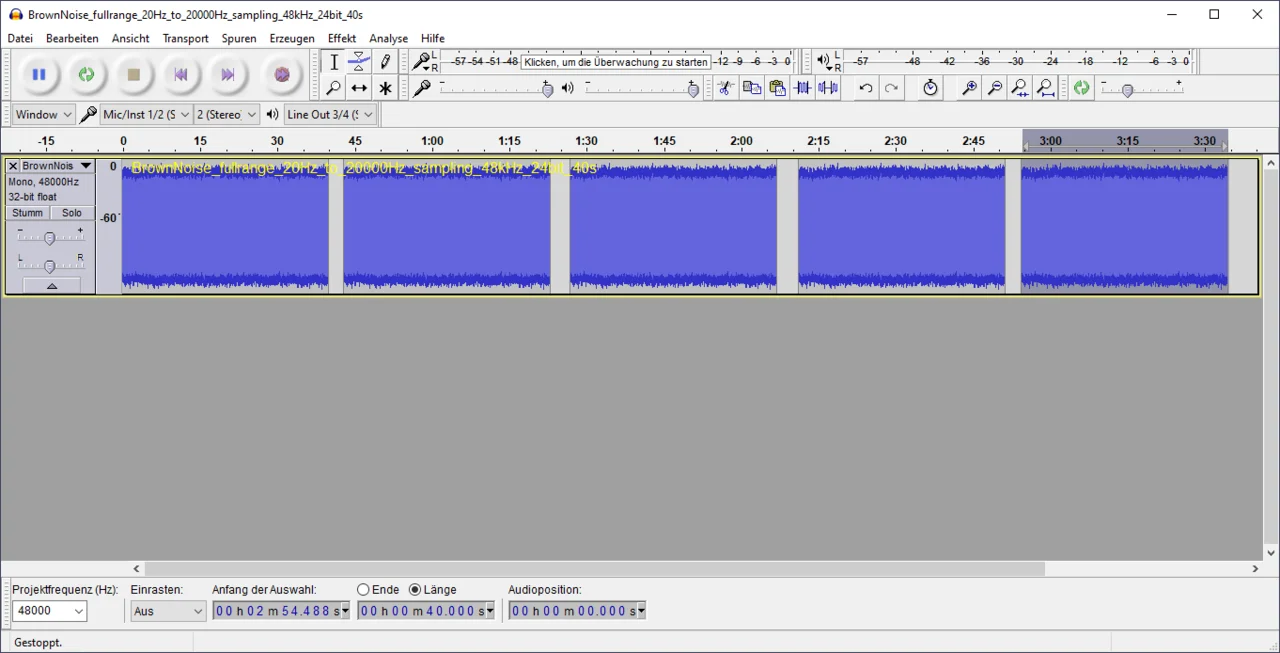
Task: Click the track gain slider knob
Action: click(x=50, y=238)
